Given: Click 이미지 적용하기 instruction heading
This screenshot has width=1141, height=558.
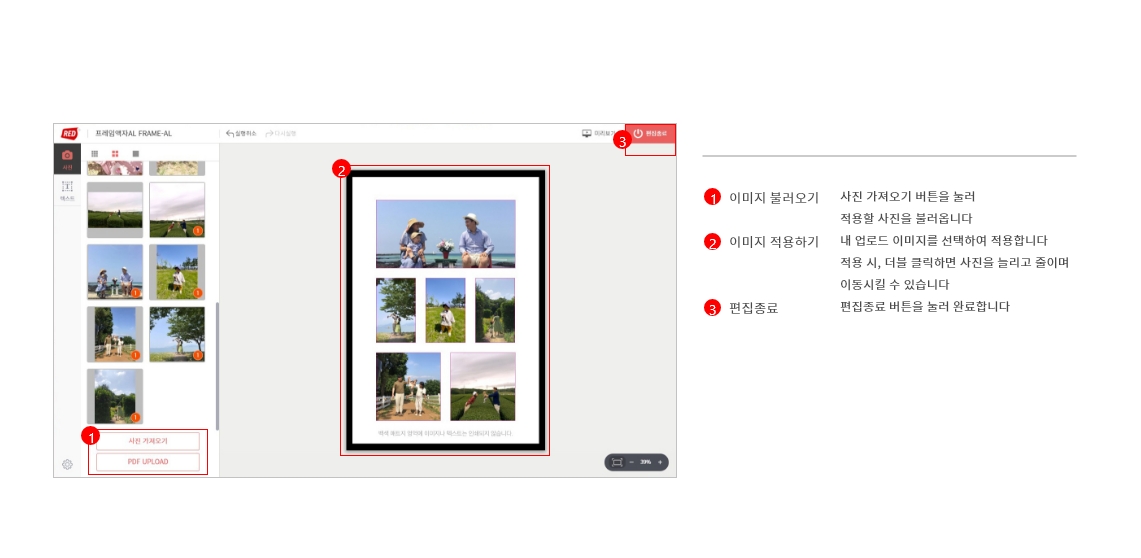Looking at the screenshot, I should click(x=774, y=242).
